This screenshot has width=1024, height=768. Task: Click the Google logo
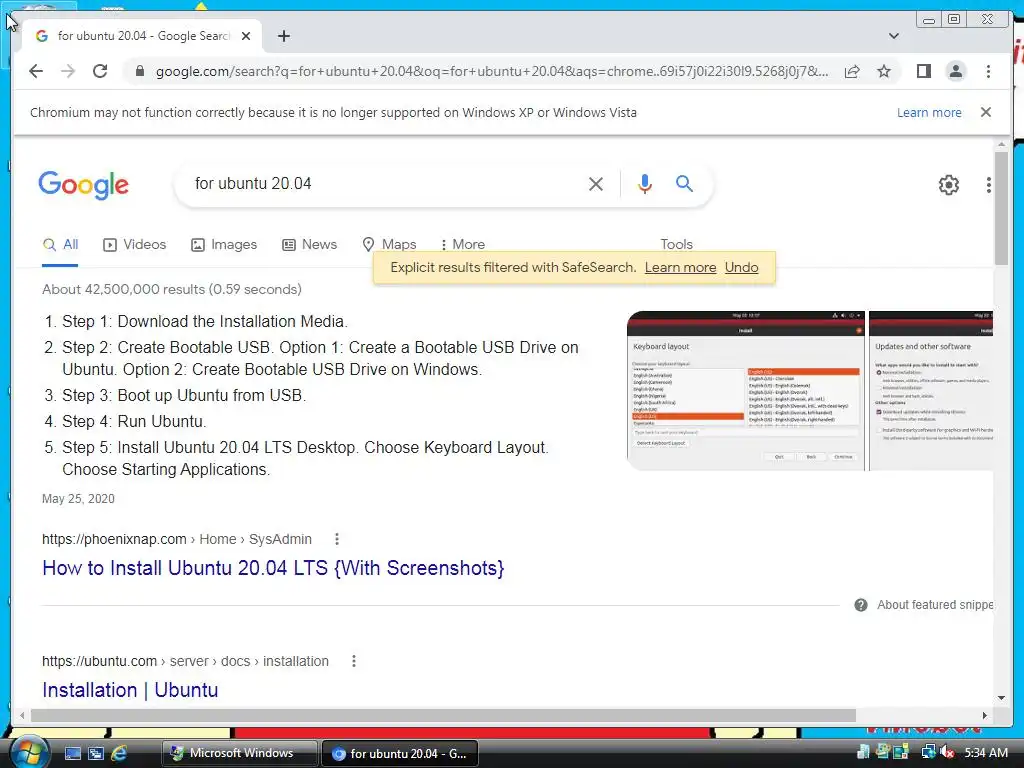coord(84,185)
